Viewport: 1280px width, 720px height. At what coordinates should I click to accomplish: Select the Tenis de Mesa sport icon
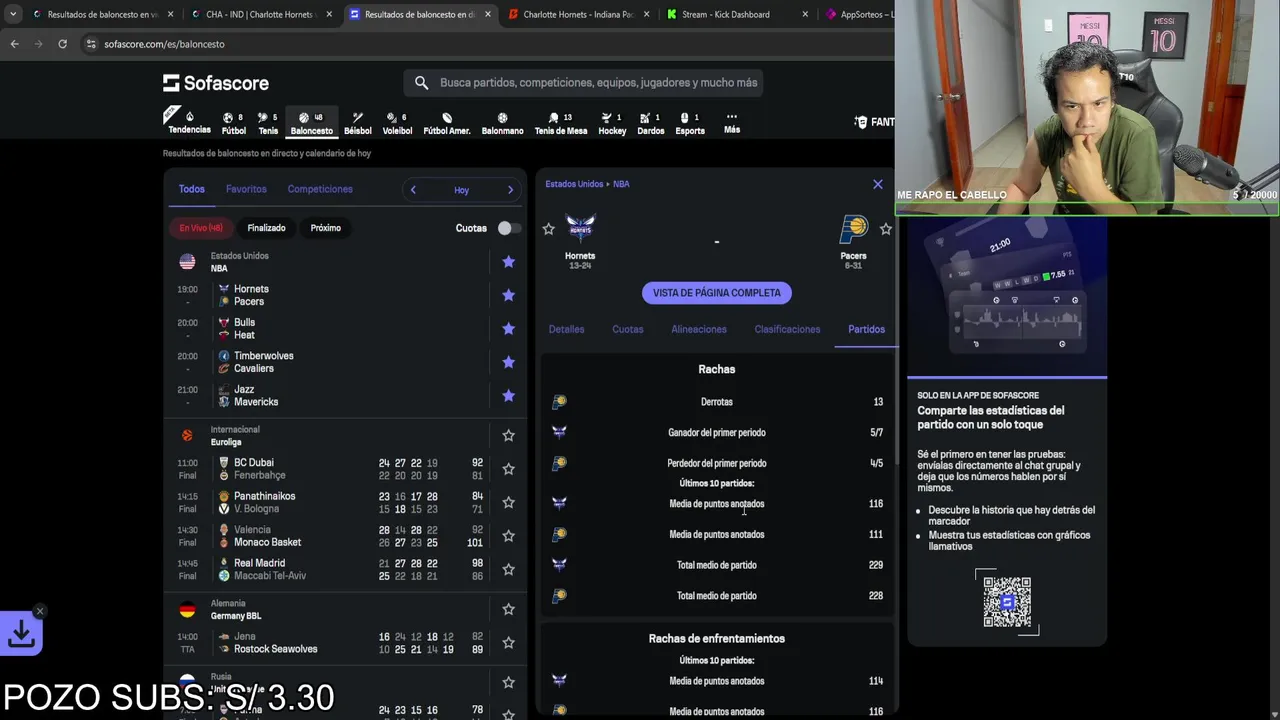click(x=561, y=123)
